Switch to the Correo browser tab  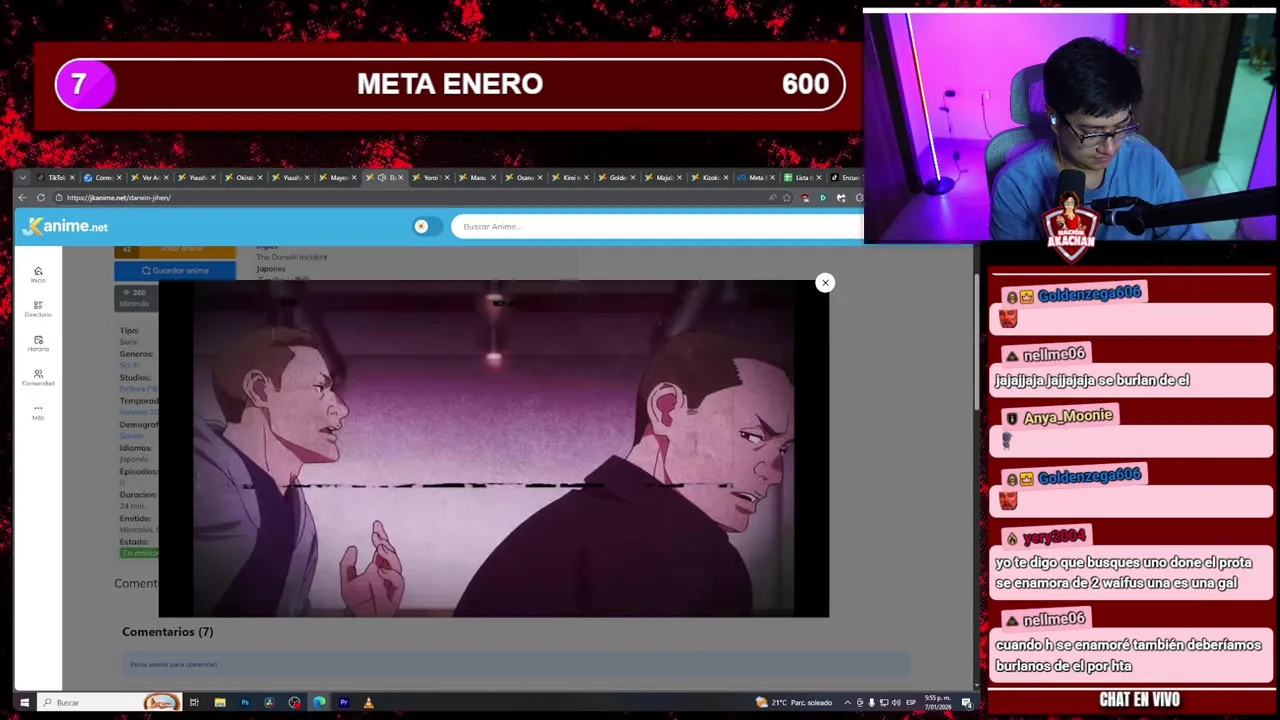click(103, 177)
